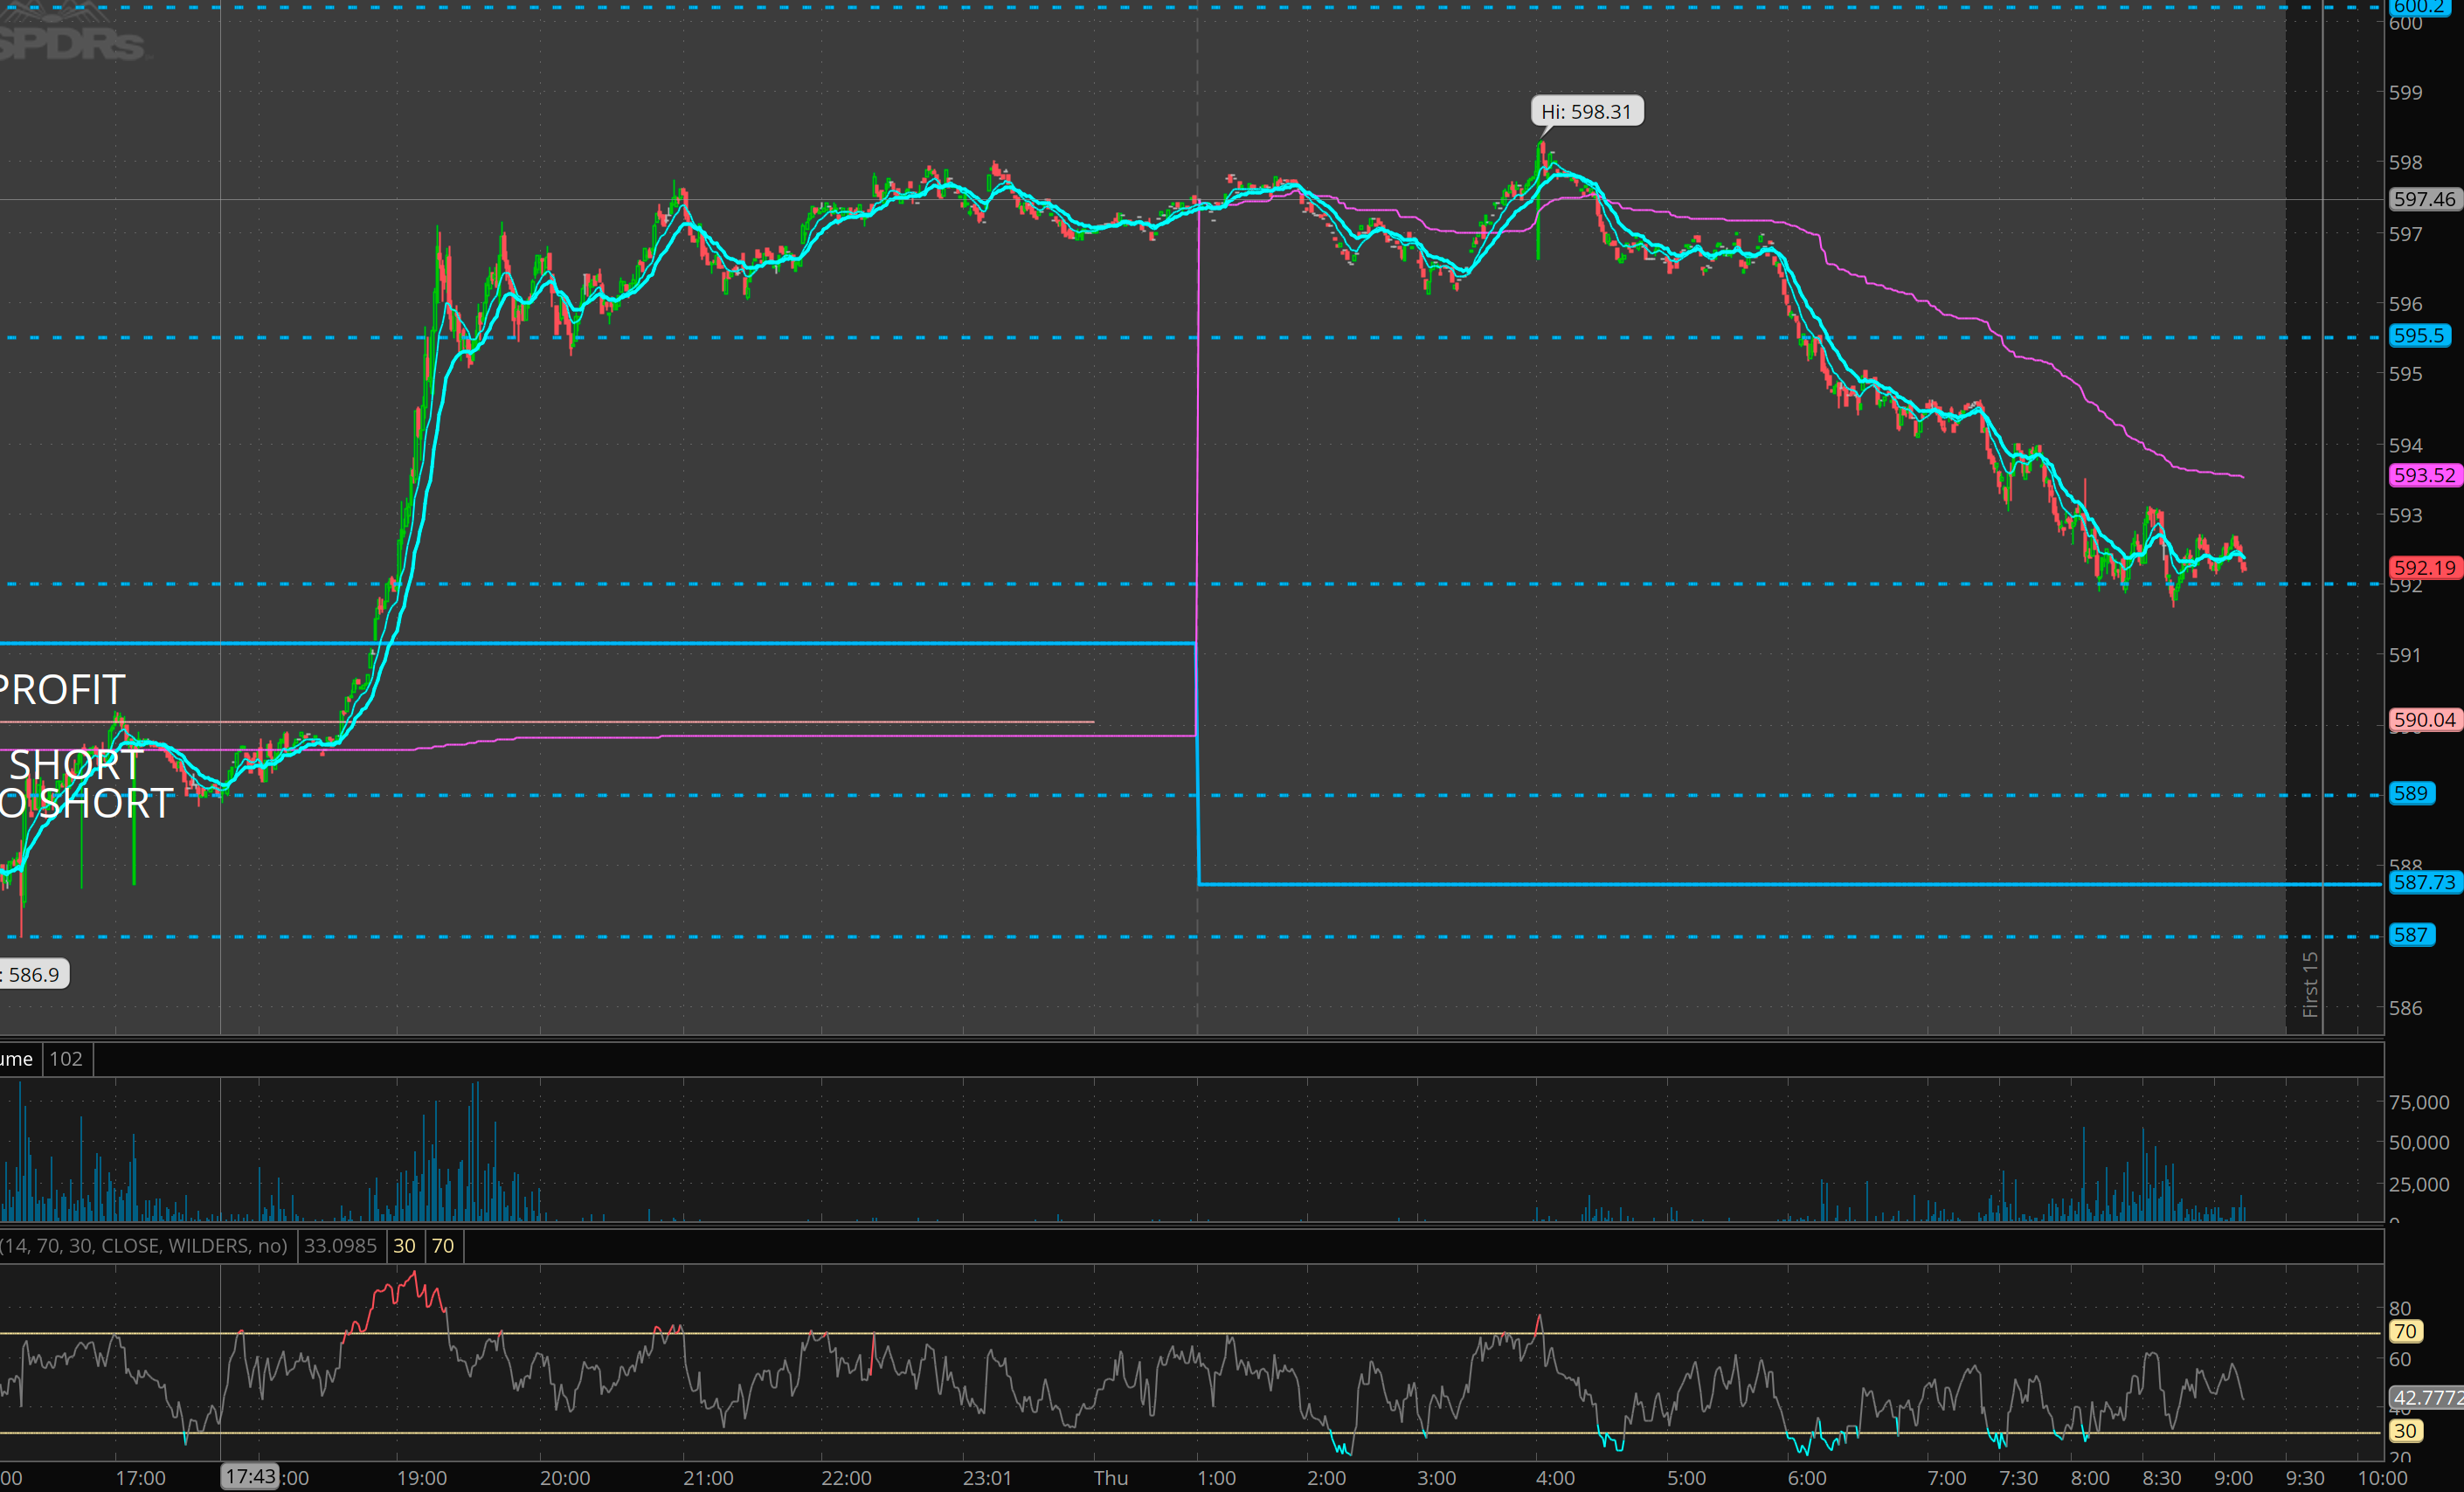2464x1492 pixels.
Task: Click the 586.9 low price bubble
Action: point(33,974)
